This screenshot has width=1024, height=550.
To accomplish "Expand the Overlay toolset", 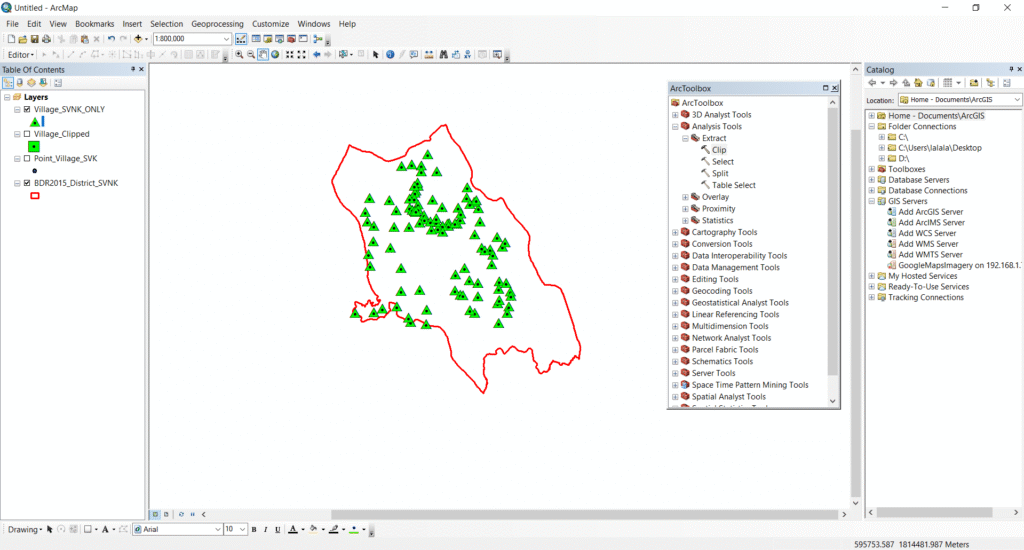I will pyautogui.click(x=685, y=197).
